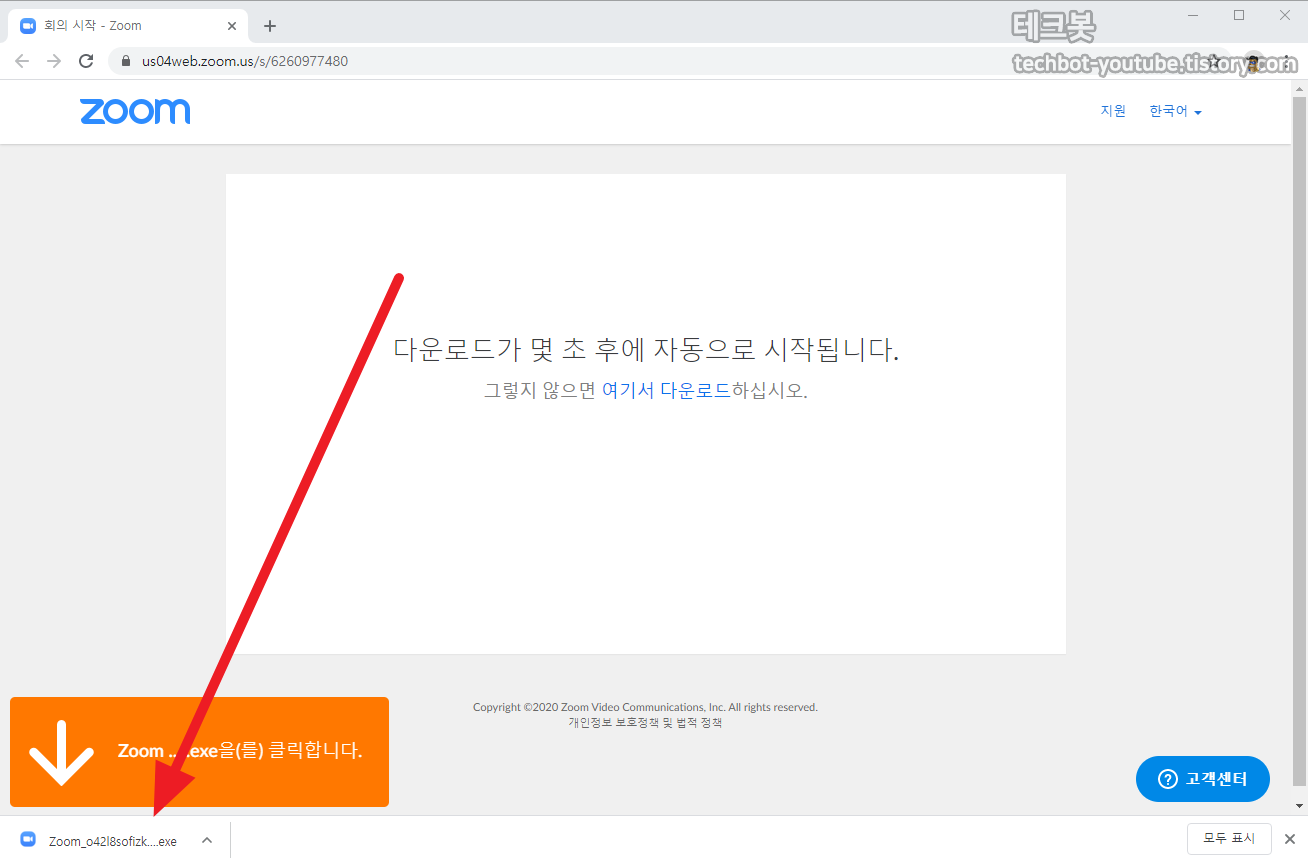Click '여기서 다운로드' download link

pos(666,390)
